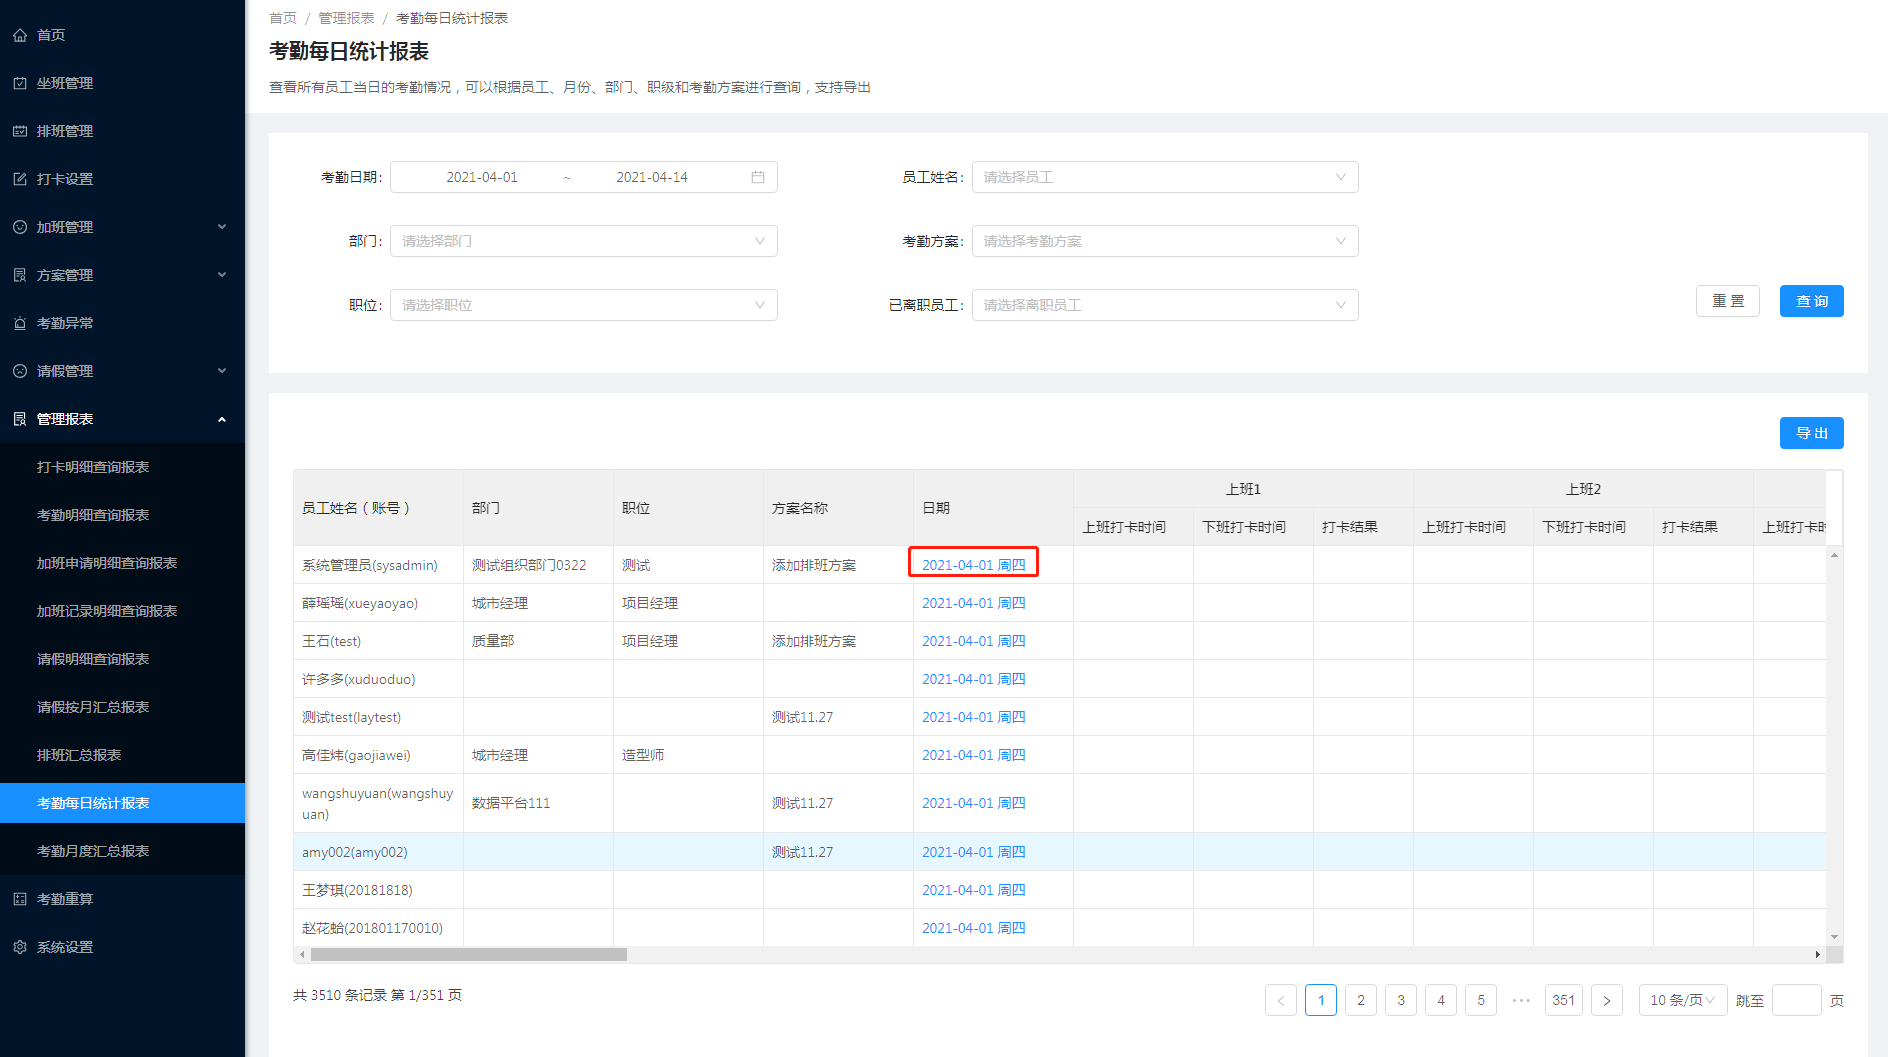Click 管理报表 breadcrumb link
1888x1057 pixels.
pyautogui.click(x=346, y=18)
